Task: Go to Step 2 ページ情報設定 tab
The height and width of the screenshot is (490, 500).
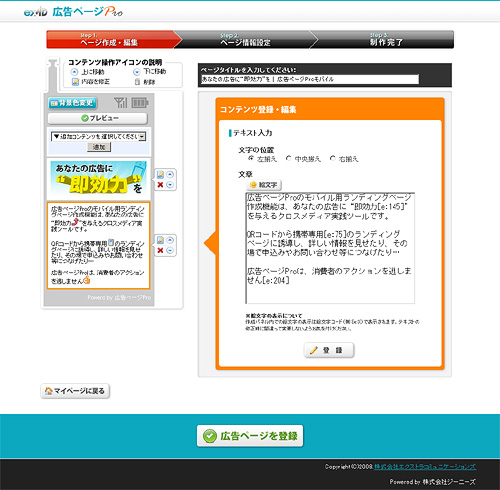Action: (245, 39)
